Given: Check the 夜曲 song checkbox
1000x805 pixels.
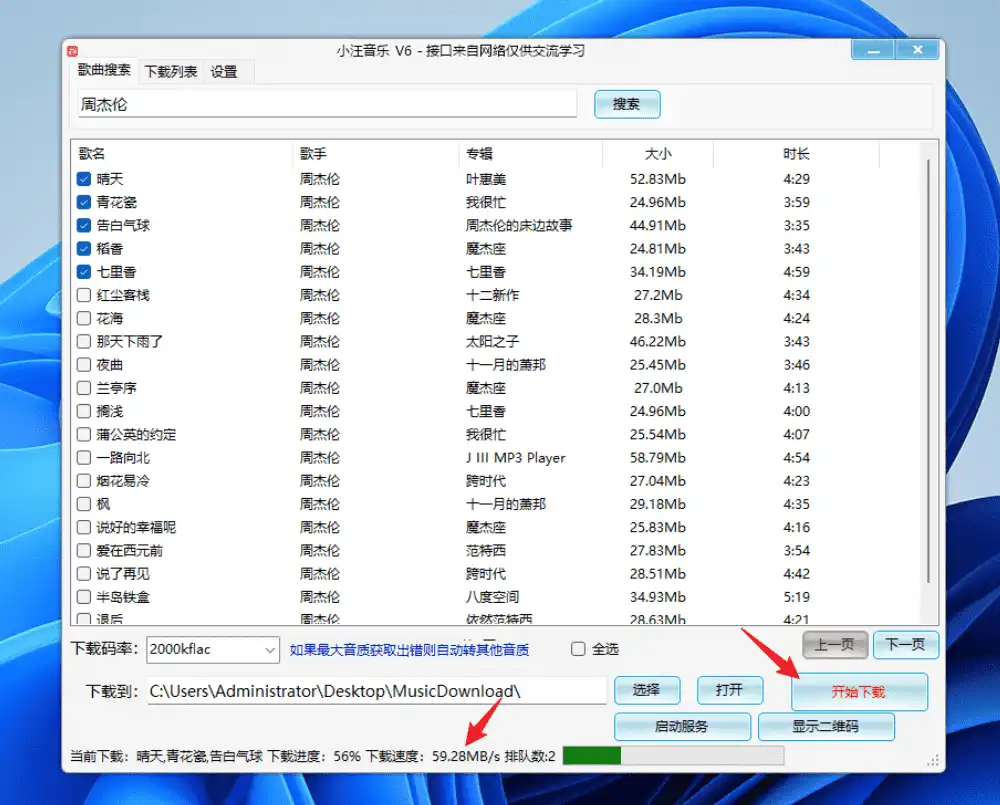Looking at the screenshot, I should pos(84,365).
